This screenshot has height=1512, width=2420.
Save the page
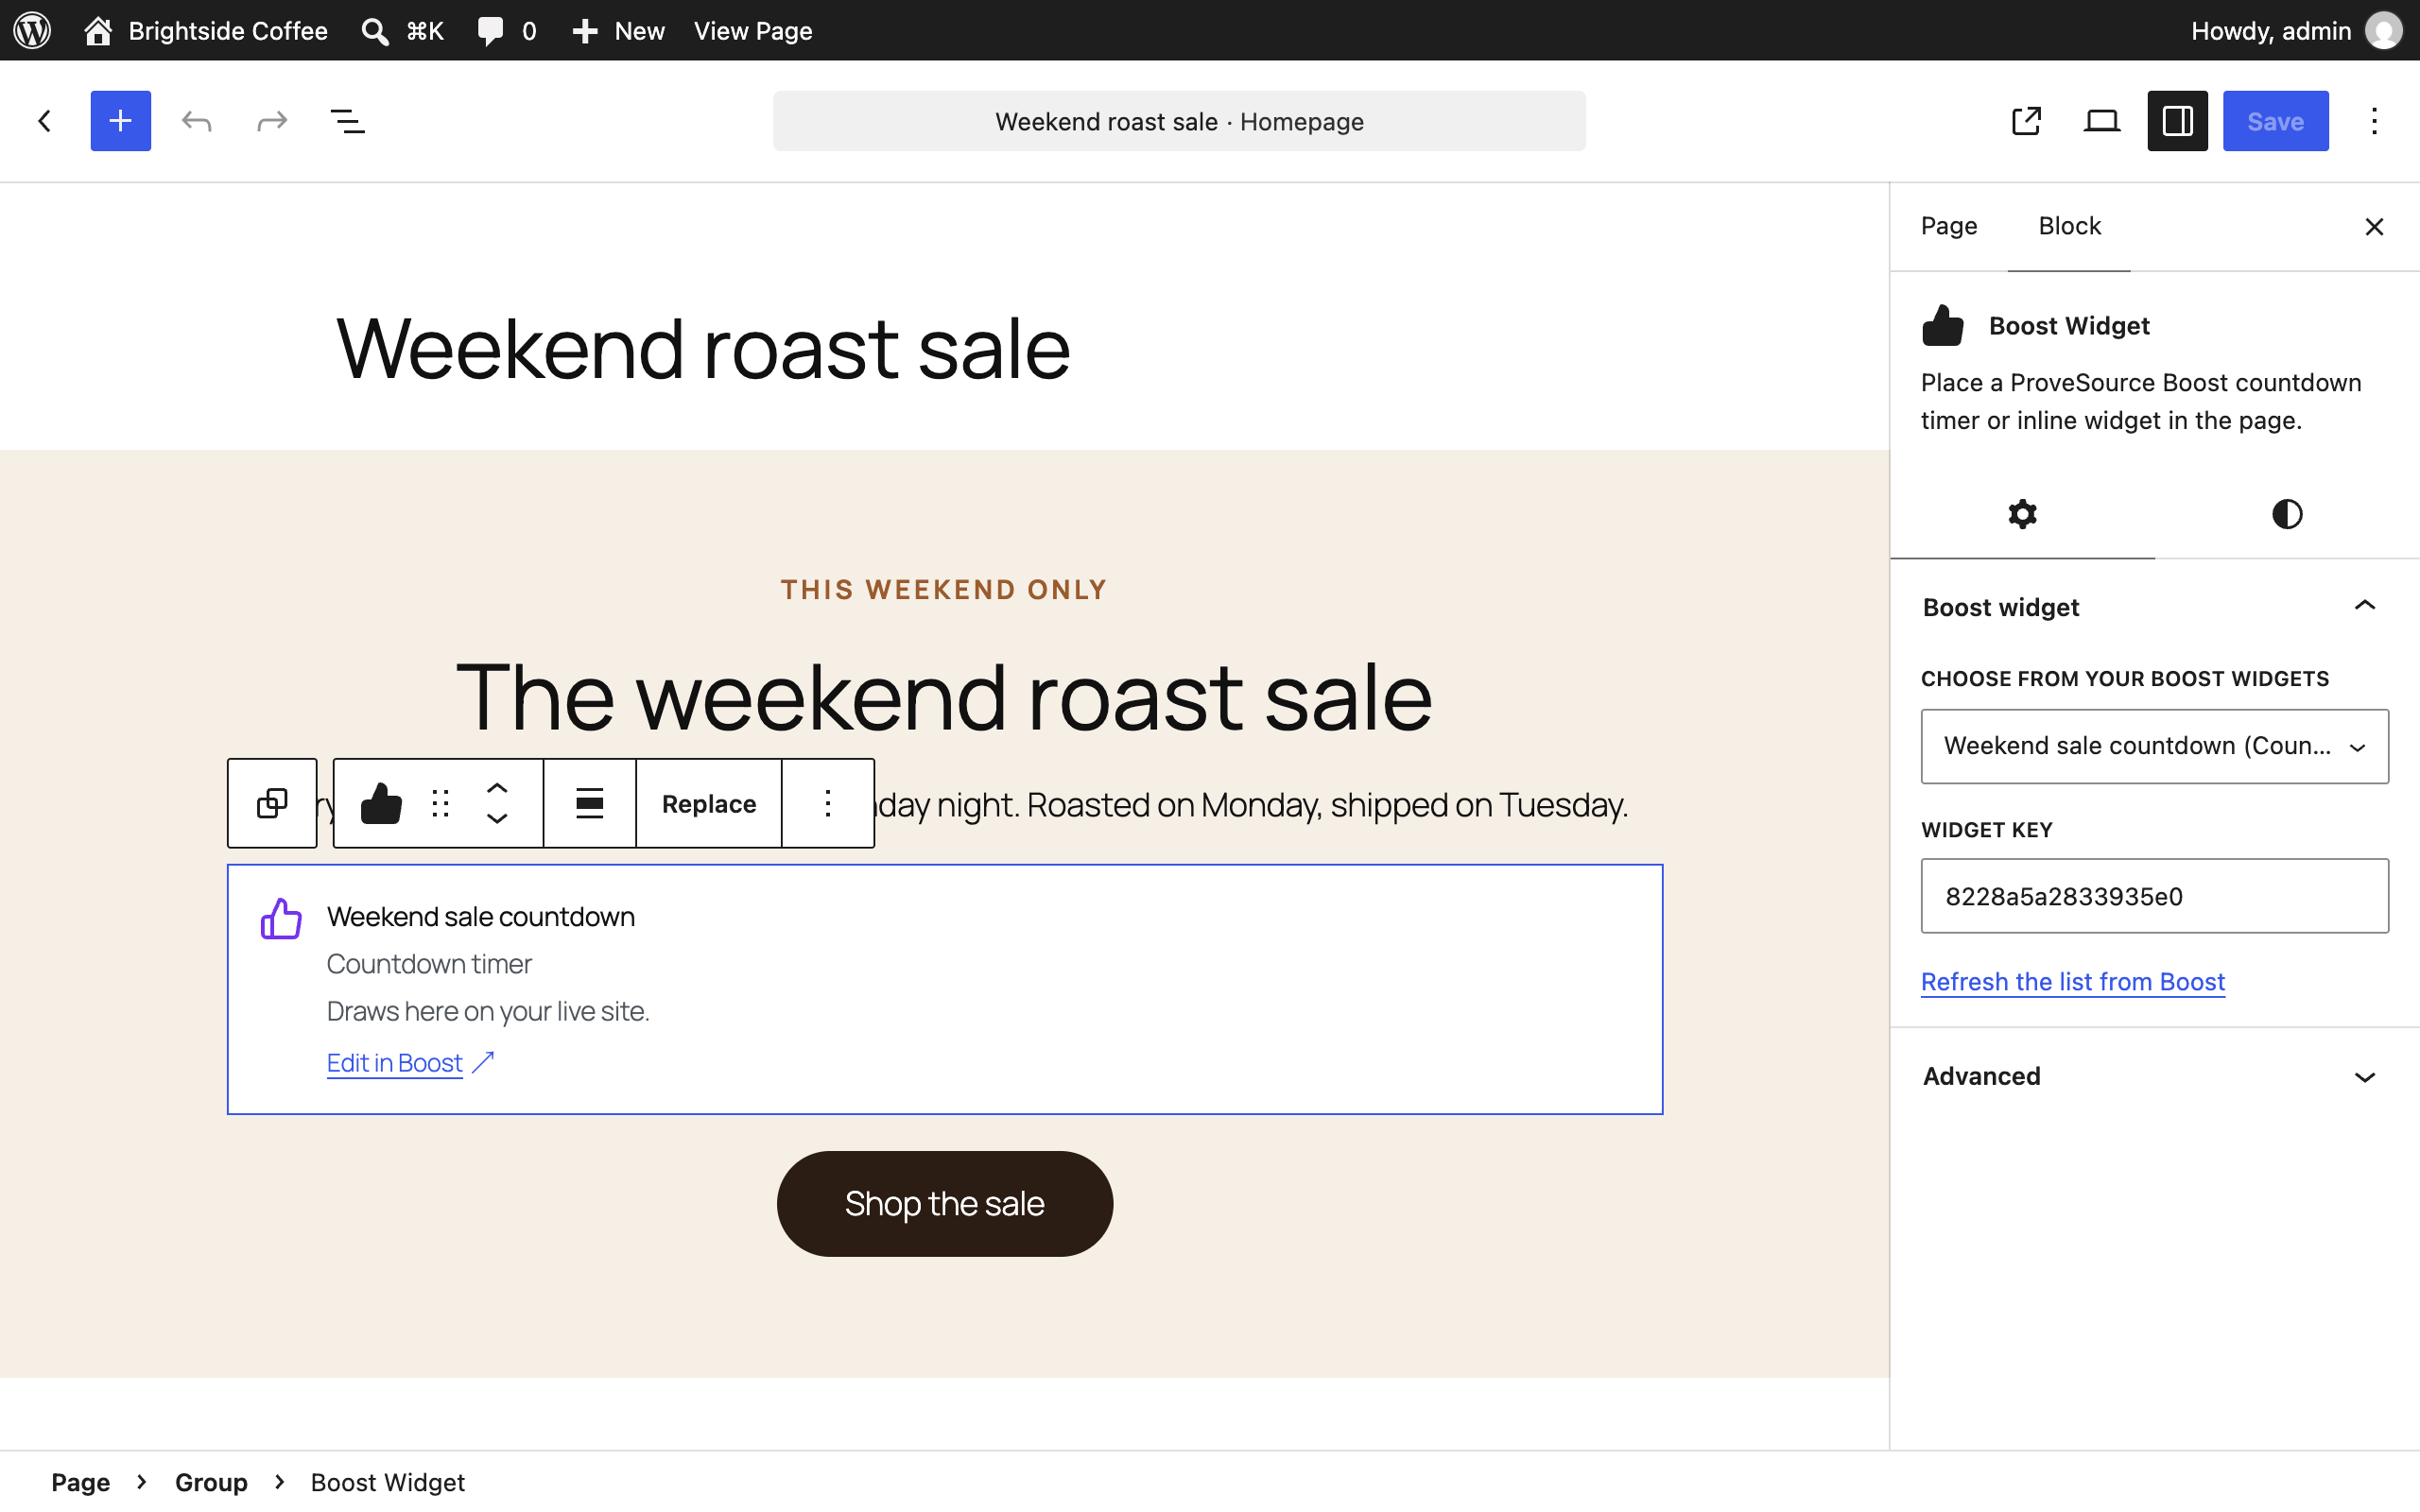coord(2275,121)
